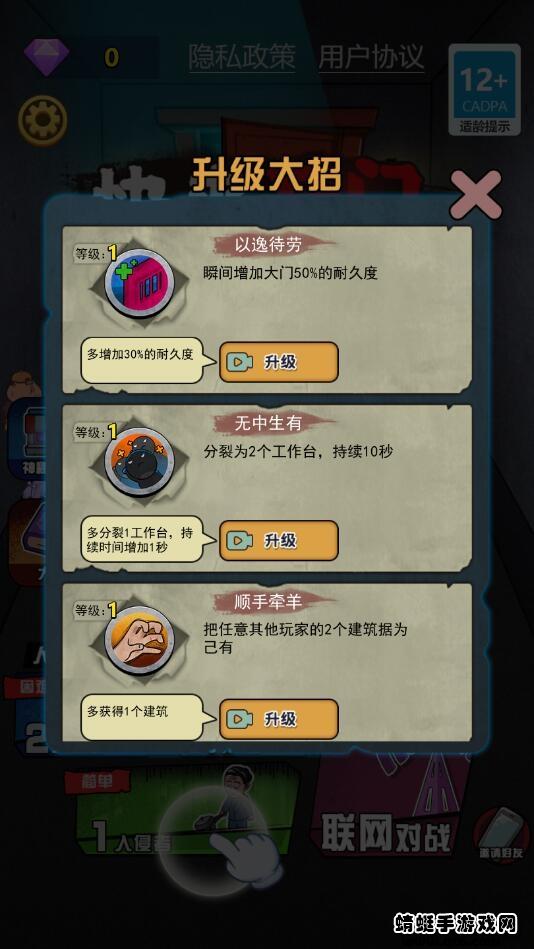Click the 无中生有 bomb skill icon
The image size is (534, 949).
pyautogui.click(x=139, y=461)
